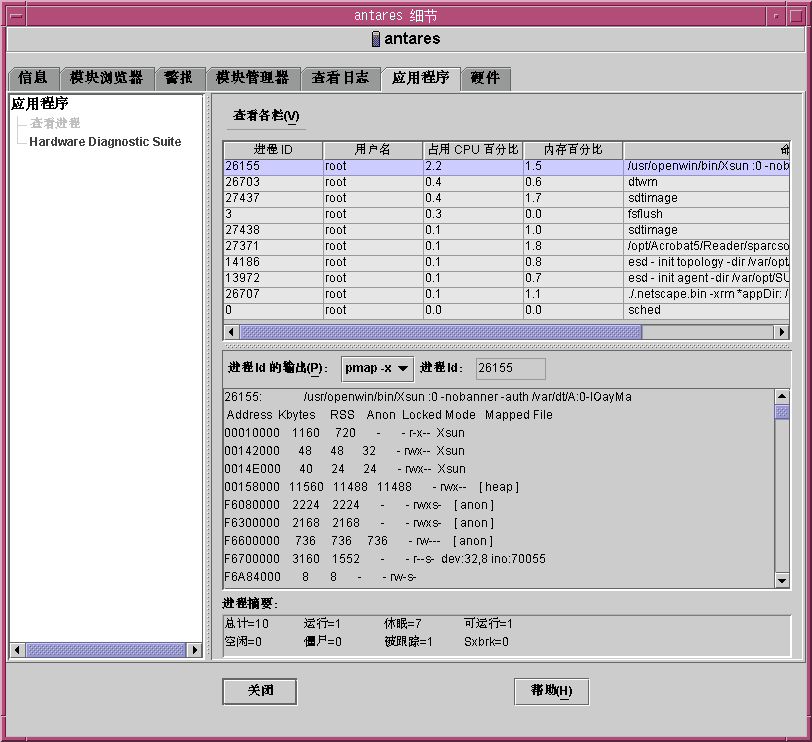
Task: Switch to the 硬件 tab
Action: (x=486, y=79)
